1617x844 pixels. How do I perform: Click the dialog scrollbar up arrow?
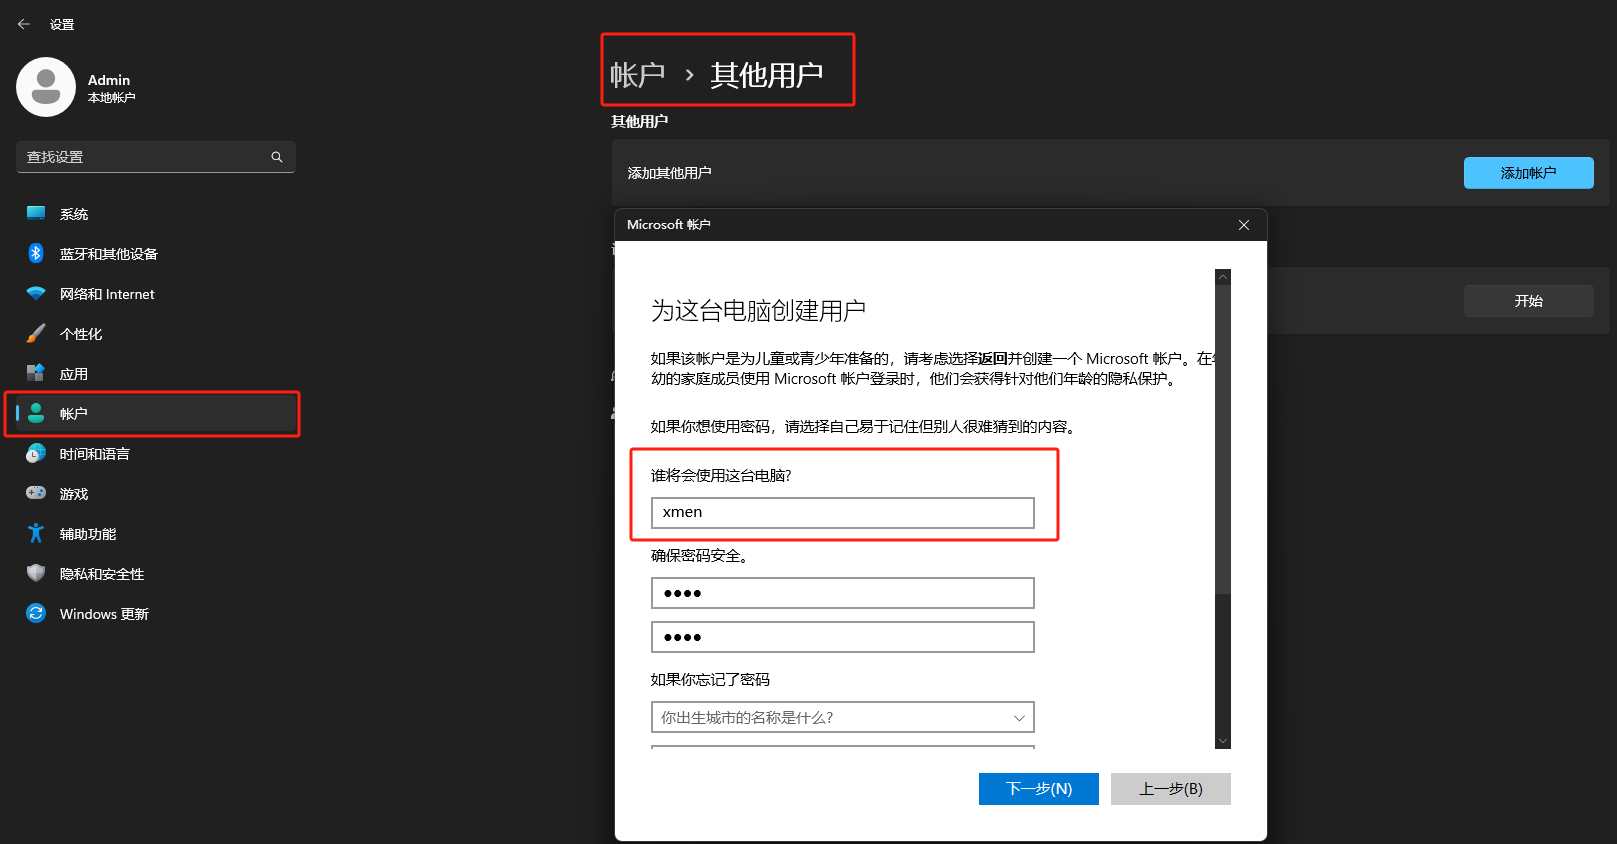[1222, 277]
